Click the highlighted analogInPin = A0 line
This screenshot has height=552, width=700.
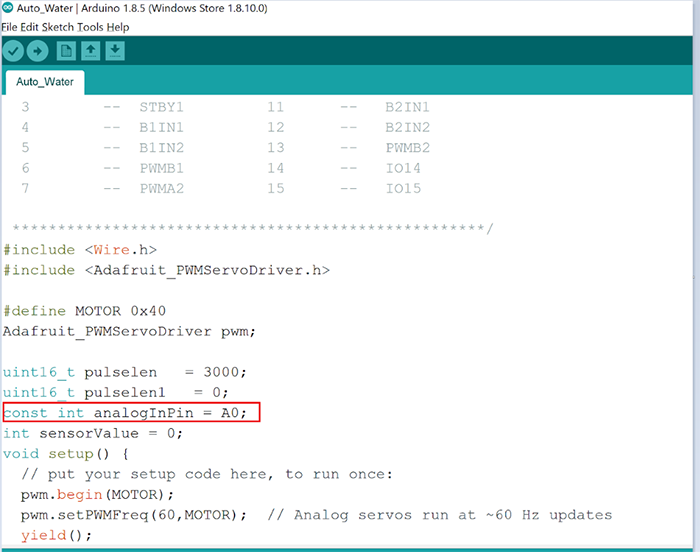131,413
